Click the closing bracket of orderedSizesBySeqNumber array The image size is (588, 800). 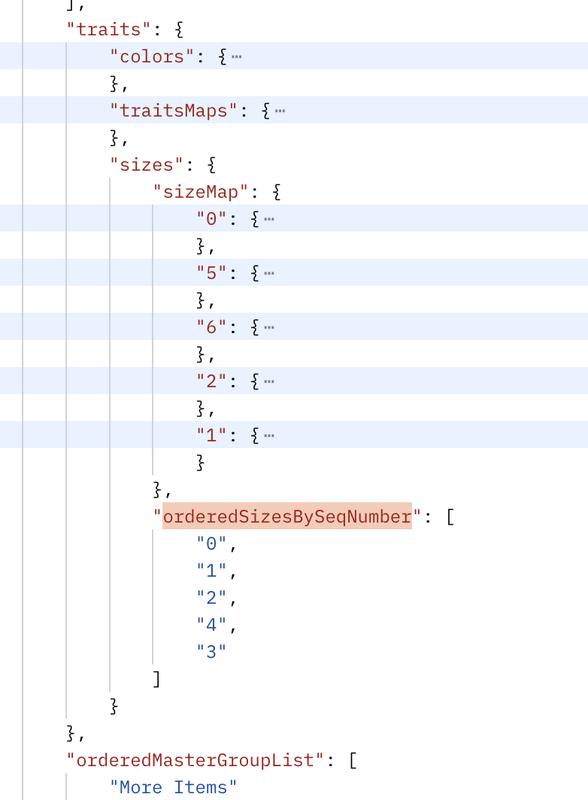[x=157, y=679]
